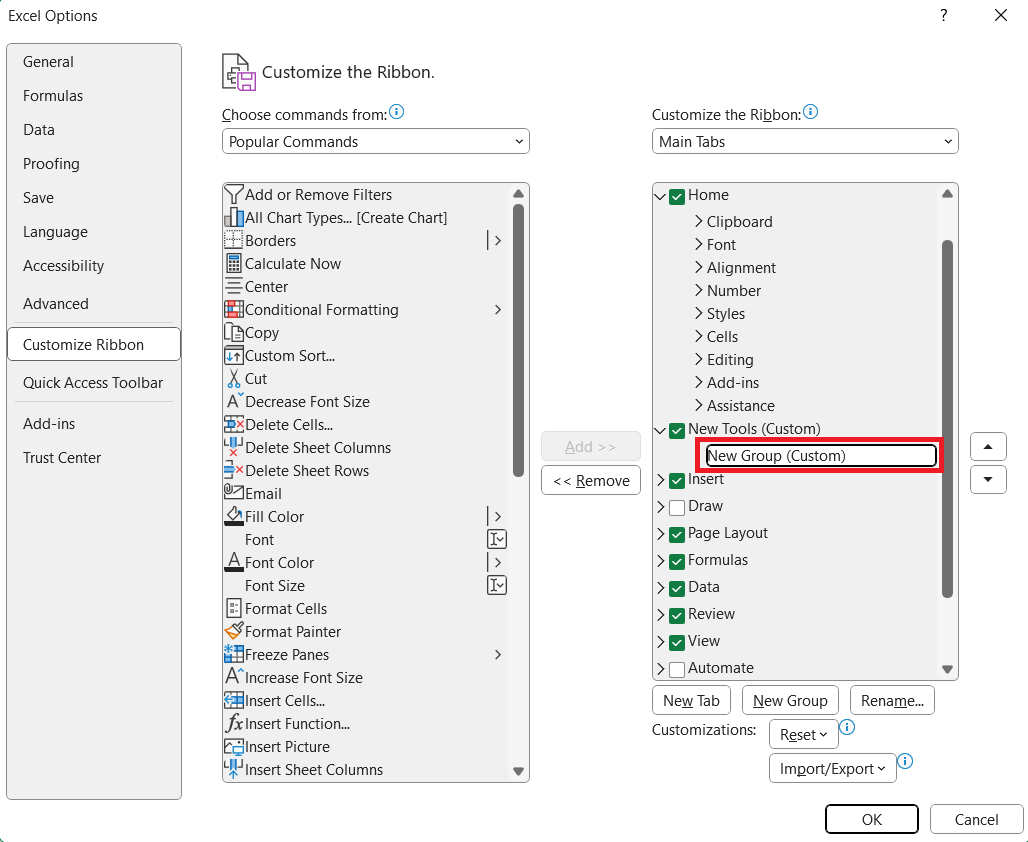Click the All Chart Types chart icon
Screen dimensions: 1028x842
pos(233,218)
